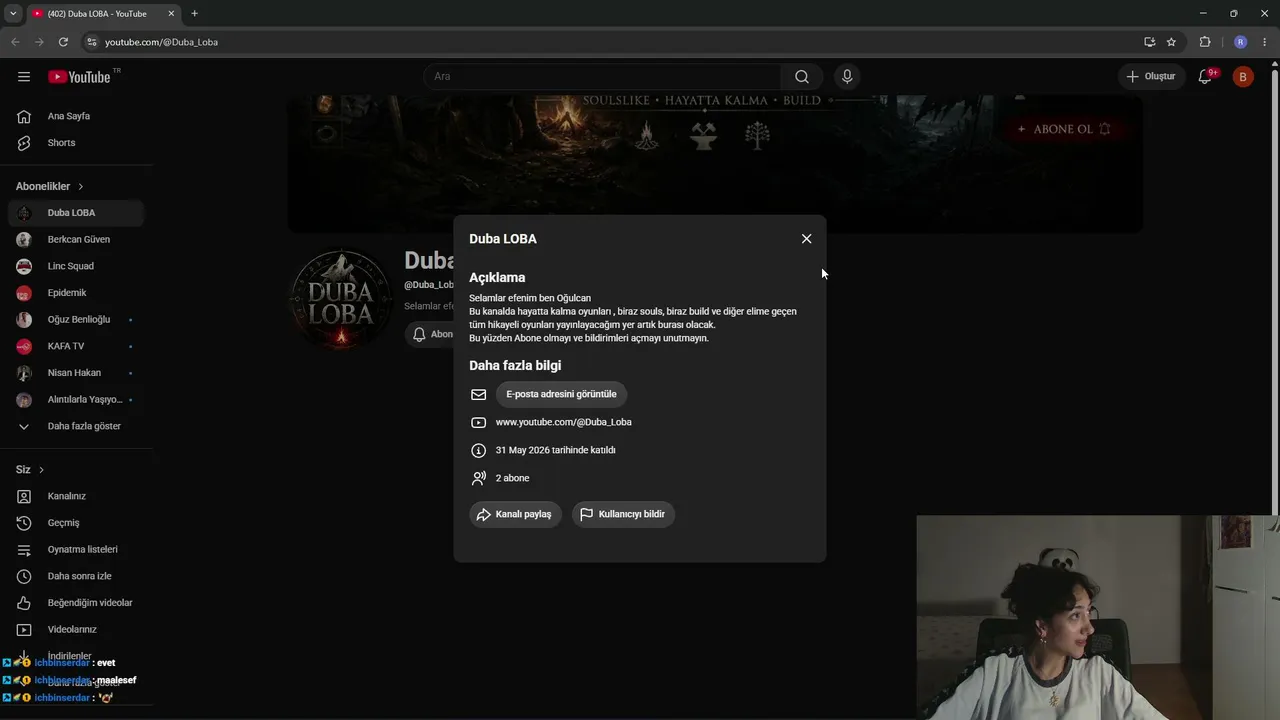Open the Oluştur create button
Screen dimensions: 1280x720
click(1150, 77)
